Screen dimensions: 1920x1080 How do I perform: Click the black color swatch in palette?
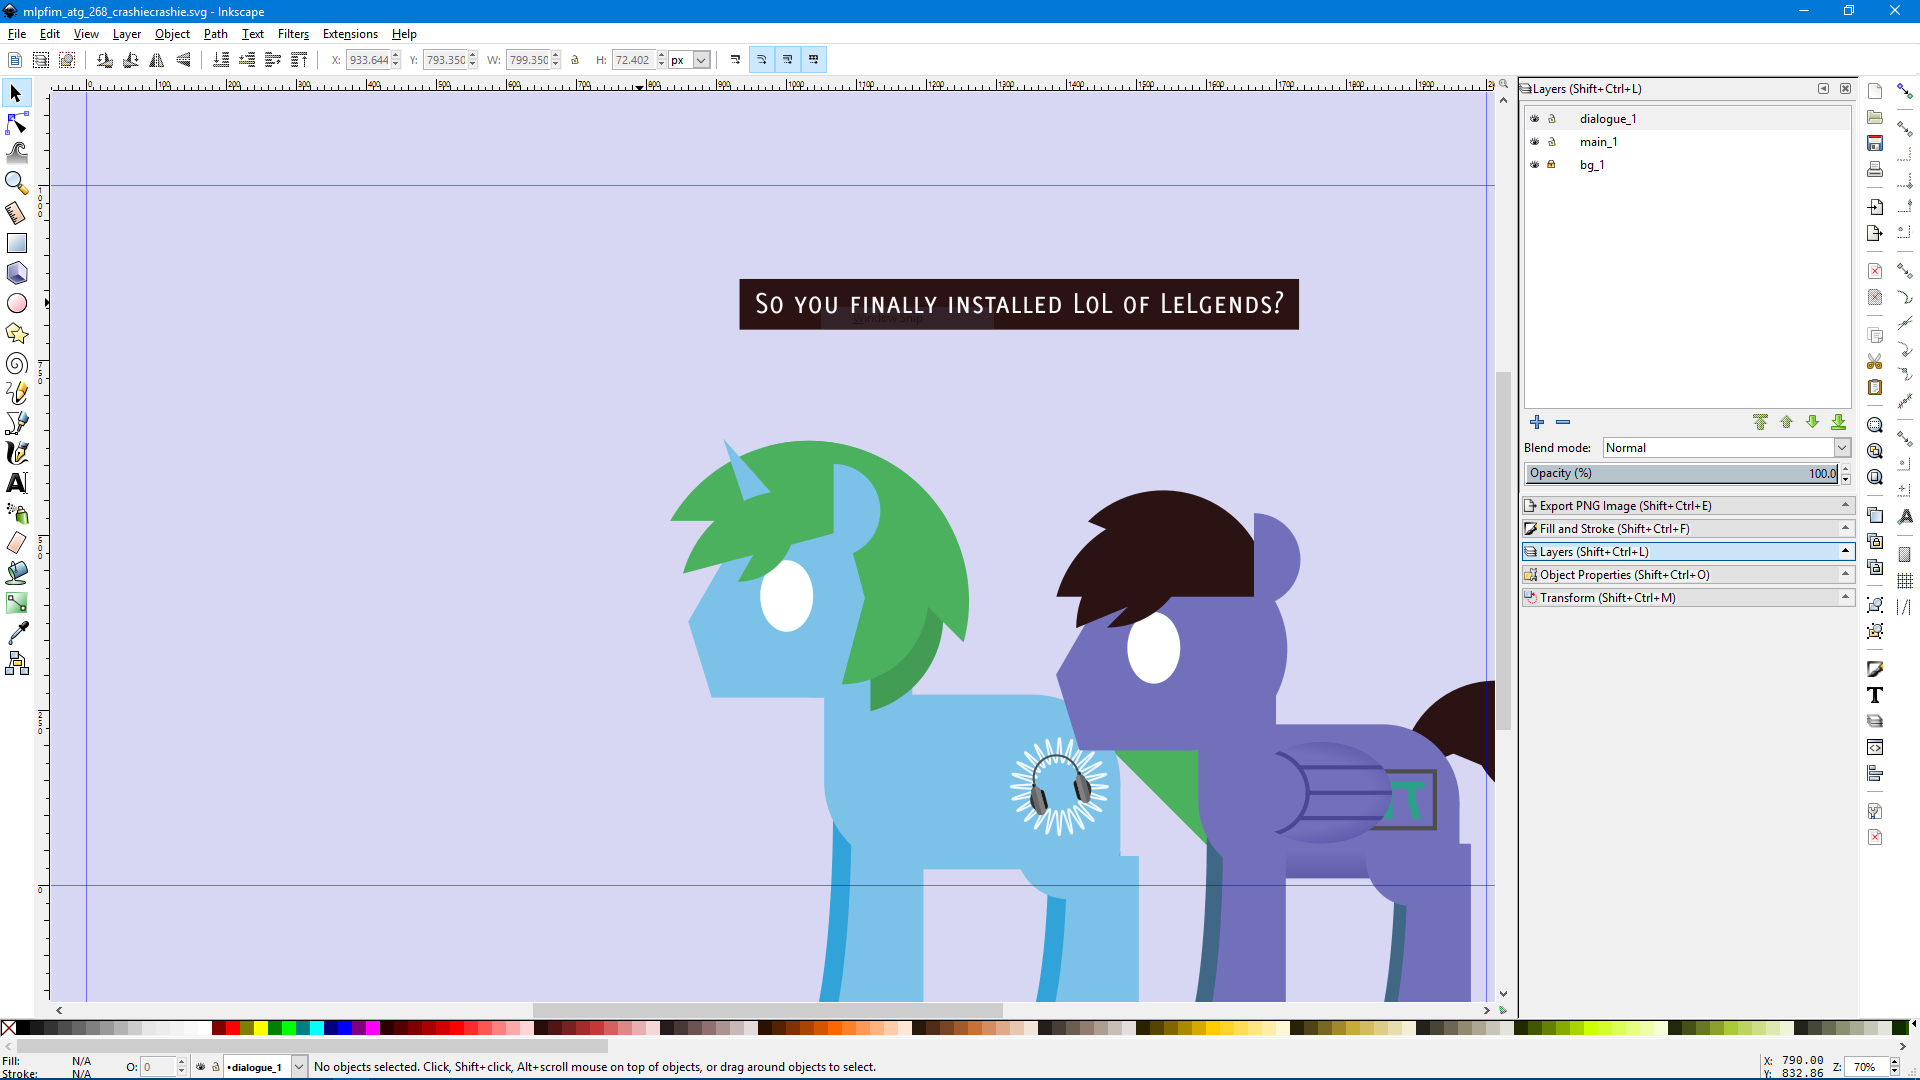click(x=23, y=1028)
